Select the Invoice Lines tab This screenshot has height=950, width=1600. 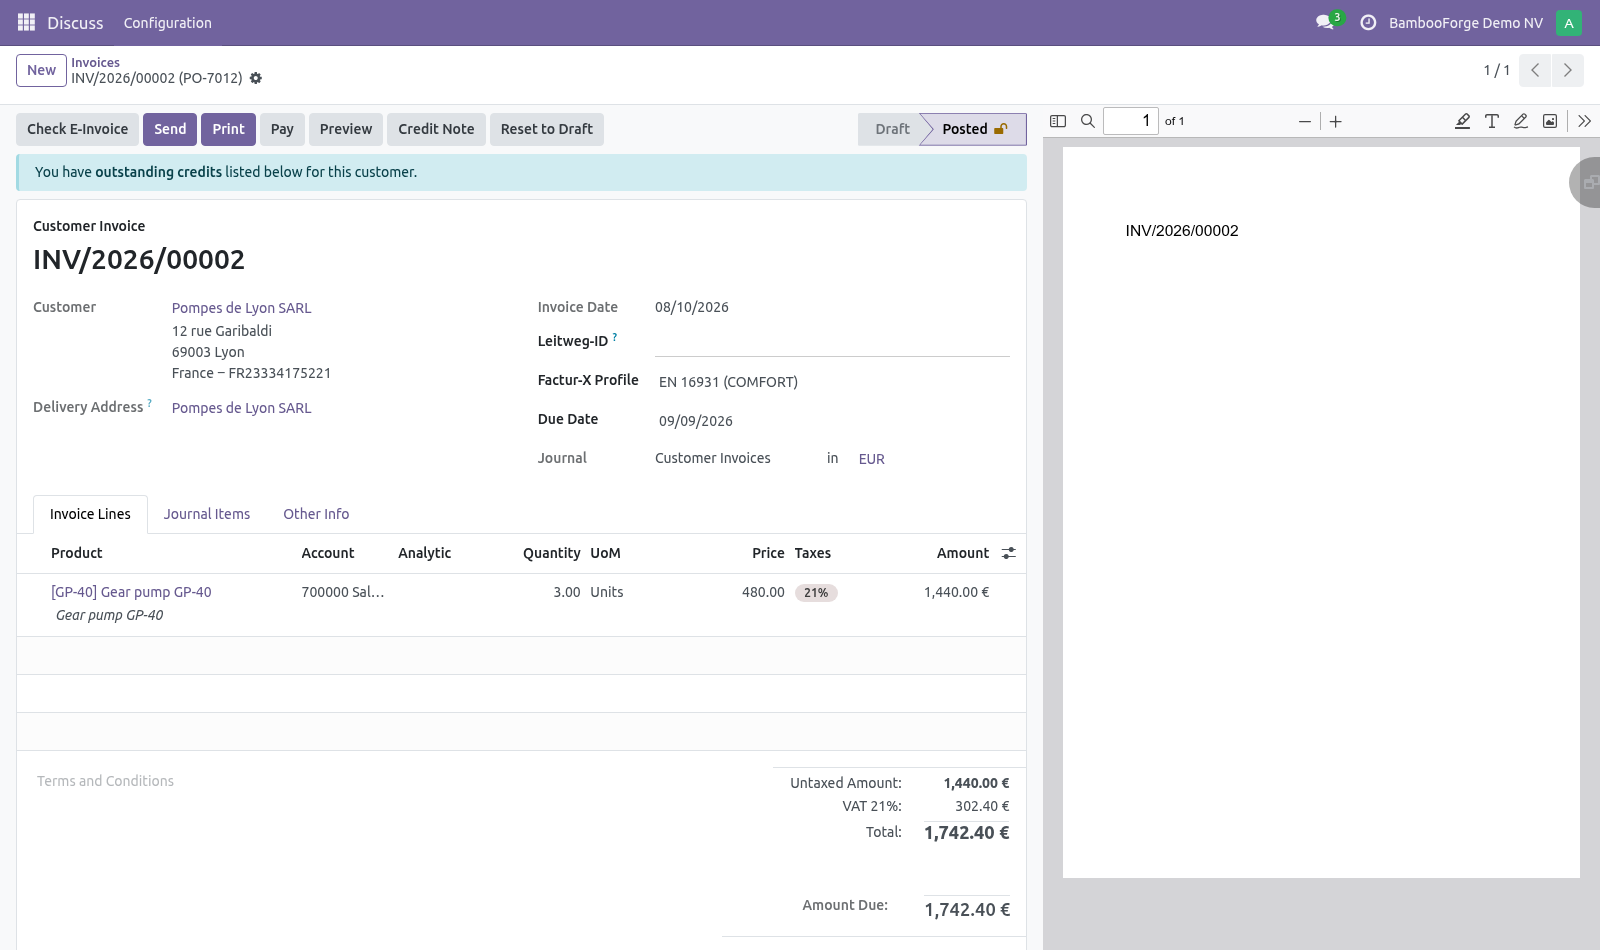(90, 514)
